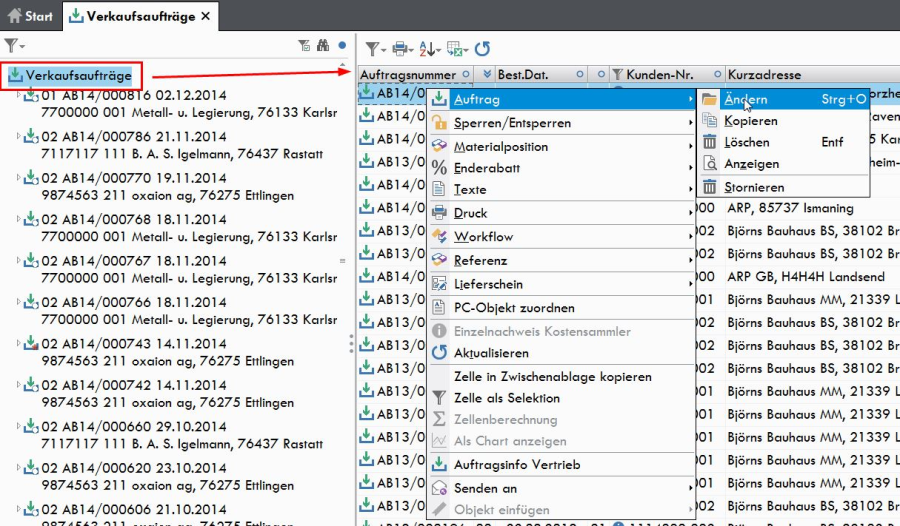Select tree item 02 AB14/000742 14.11.2014
The height and width of the screenshot is (526, 900).
pyautogui.click(x=133, y=385)
